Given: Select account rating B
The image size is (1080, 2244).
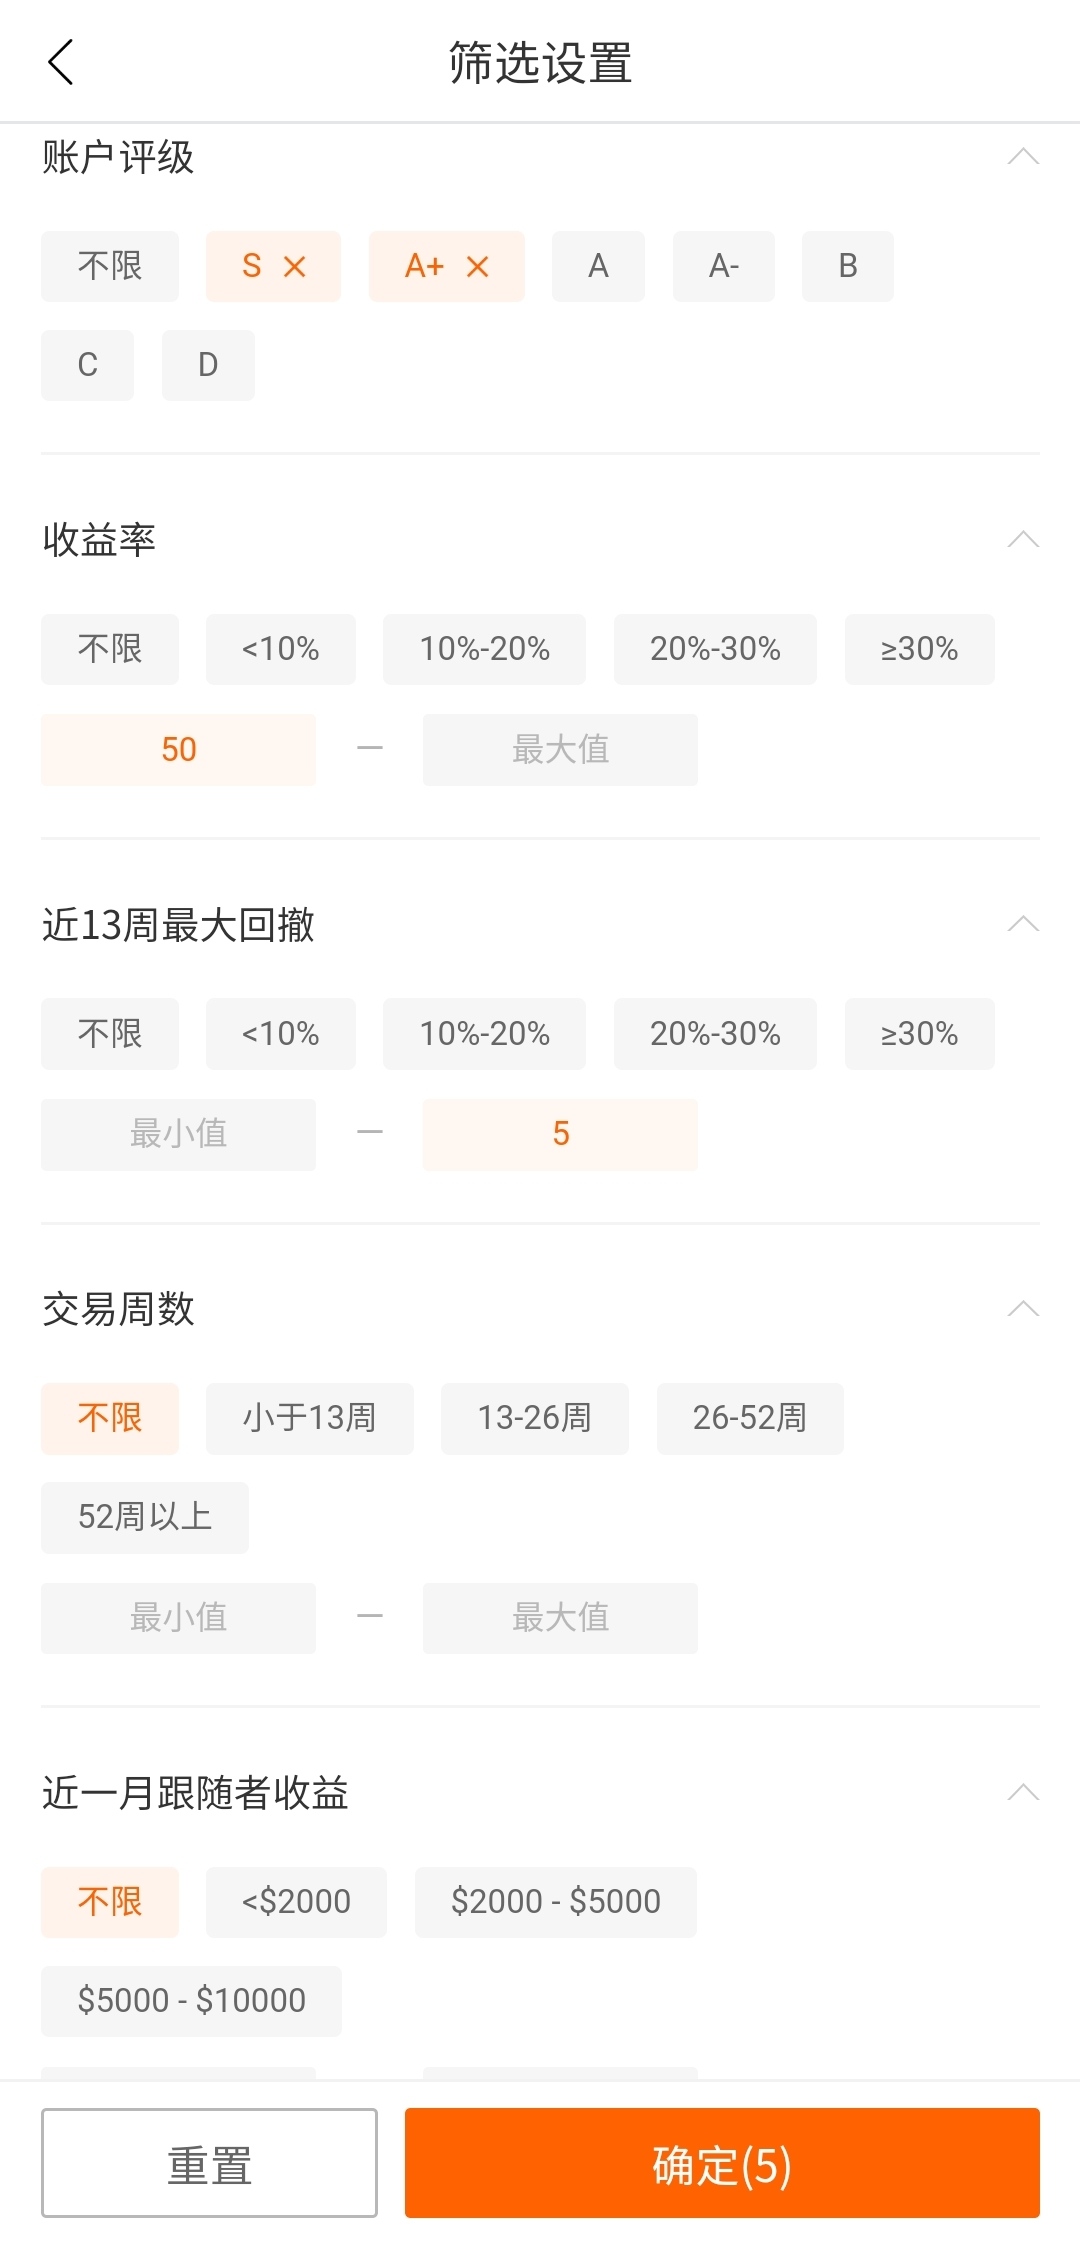Looking at the screenshot, I should (848, 266).
